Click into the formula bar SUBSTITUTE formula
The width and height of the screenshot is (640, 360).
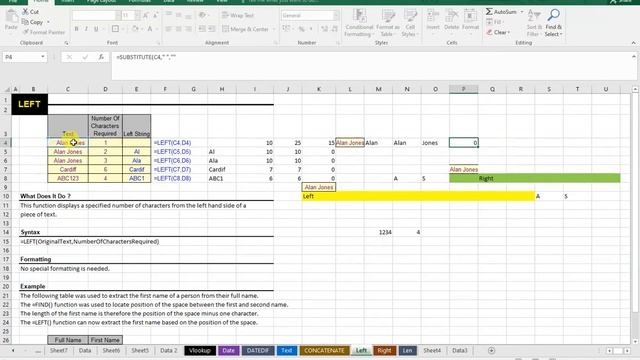click(x=146, y=57)
